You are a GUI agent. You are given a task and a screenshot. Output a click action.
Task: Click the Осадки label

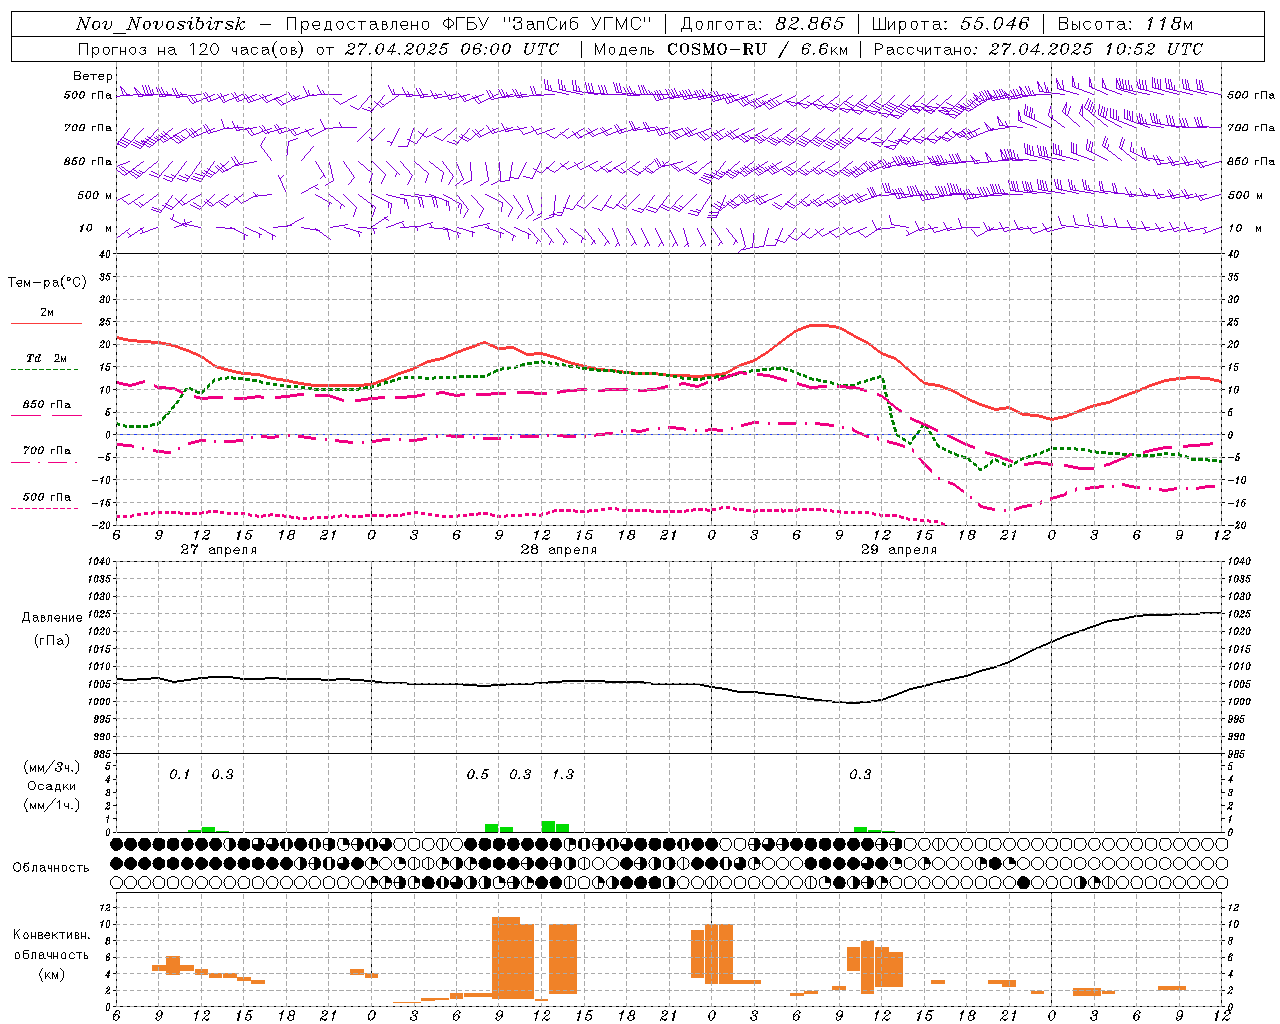point(52,787)
